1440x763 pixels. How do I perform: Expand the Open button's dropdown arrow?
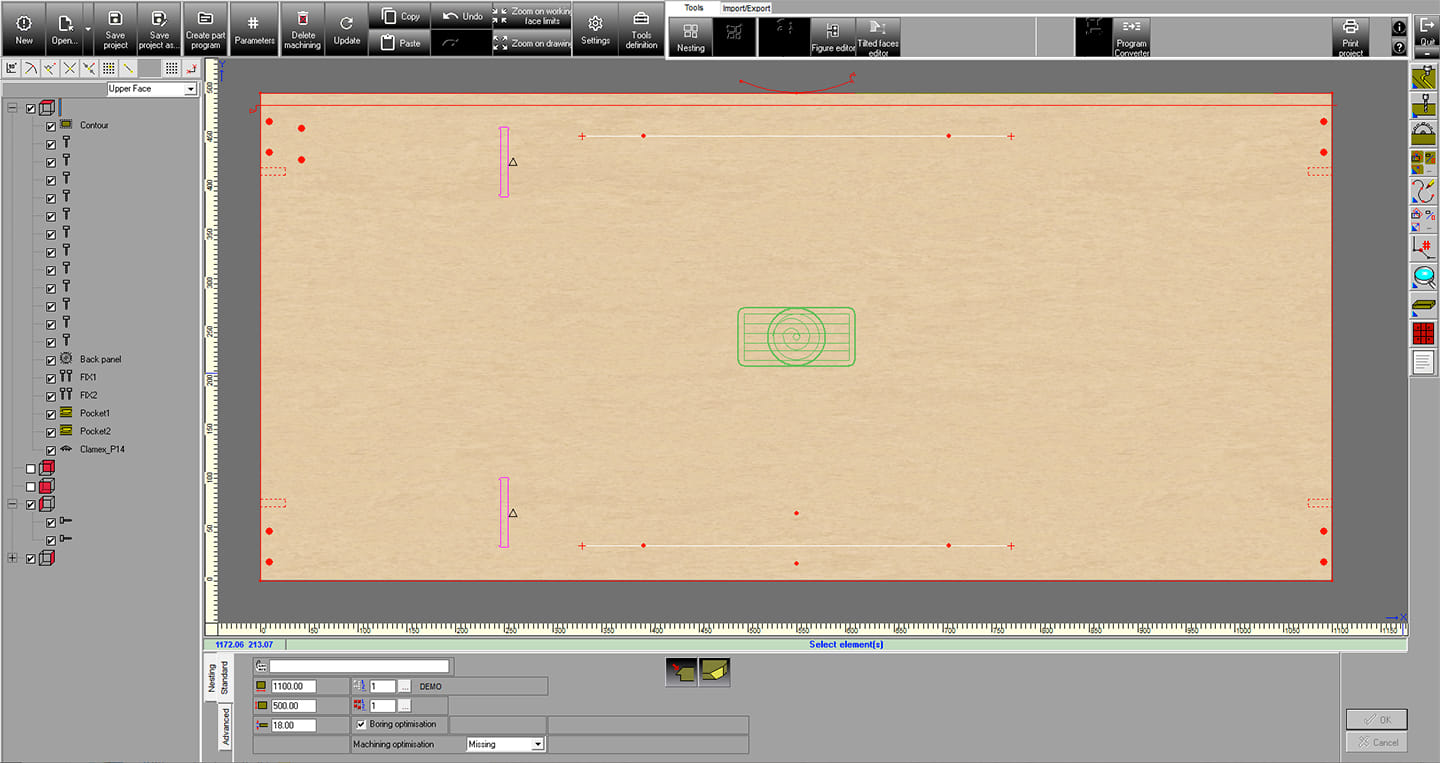(x=88, y=29)
